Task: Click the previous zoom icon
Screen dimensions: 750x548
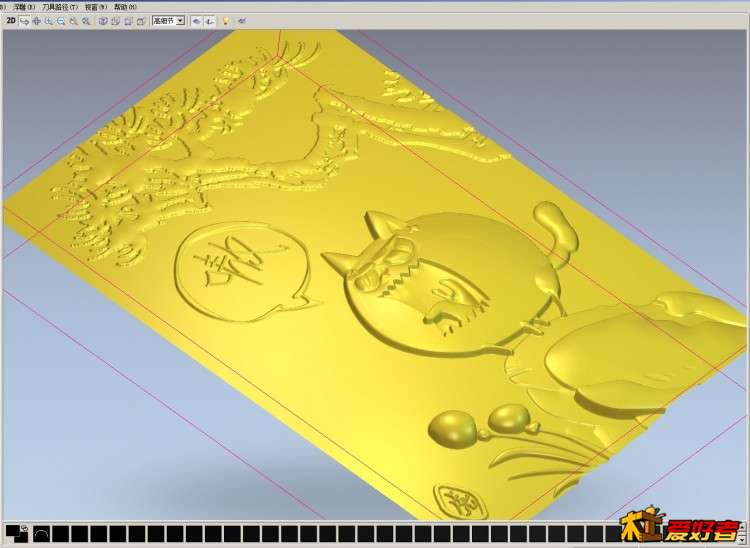Action: [74, 21]
